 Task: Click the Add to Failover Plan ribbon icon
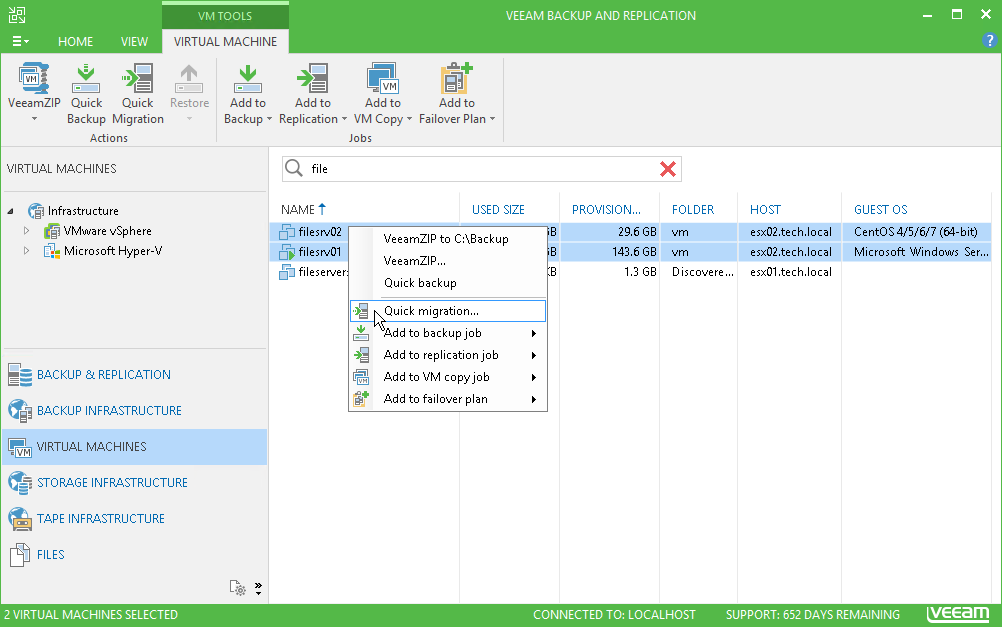tap(456, 78)
